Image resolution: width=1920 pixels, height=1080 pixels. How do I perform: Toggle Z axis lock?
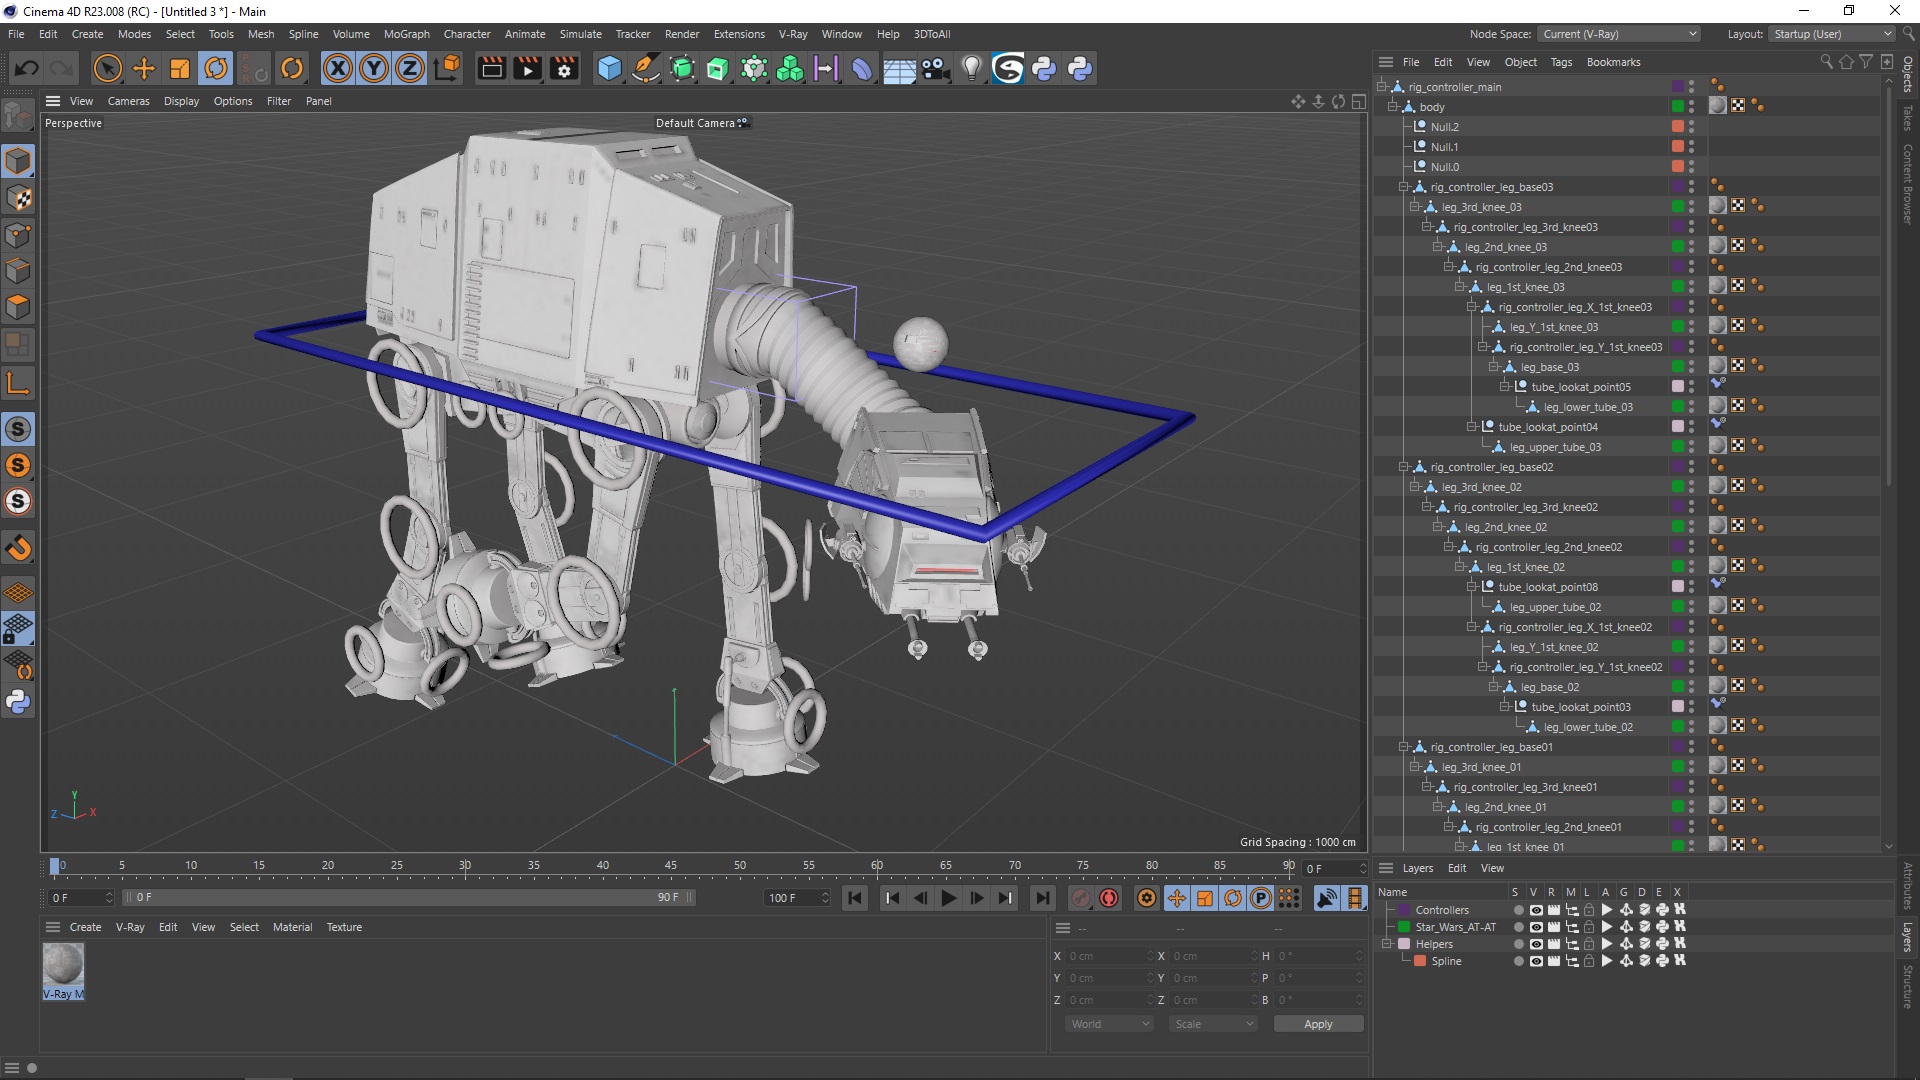pyautogui.click(x=410, y=68)
